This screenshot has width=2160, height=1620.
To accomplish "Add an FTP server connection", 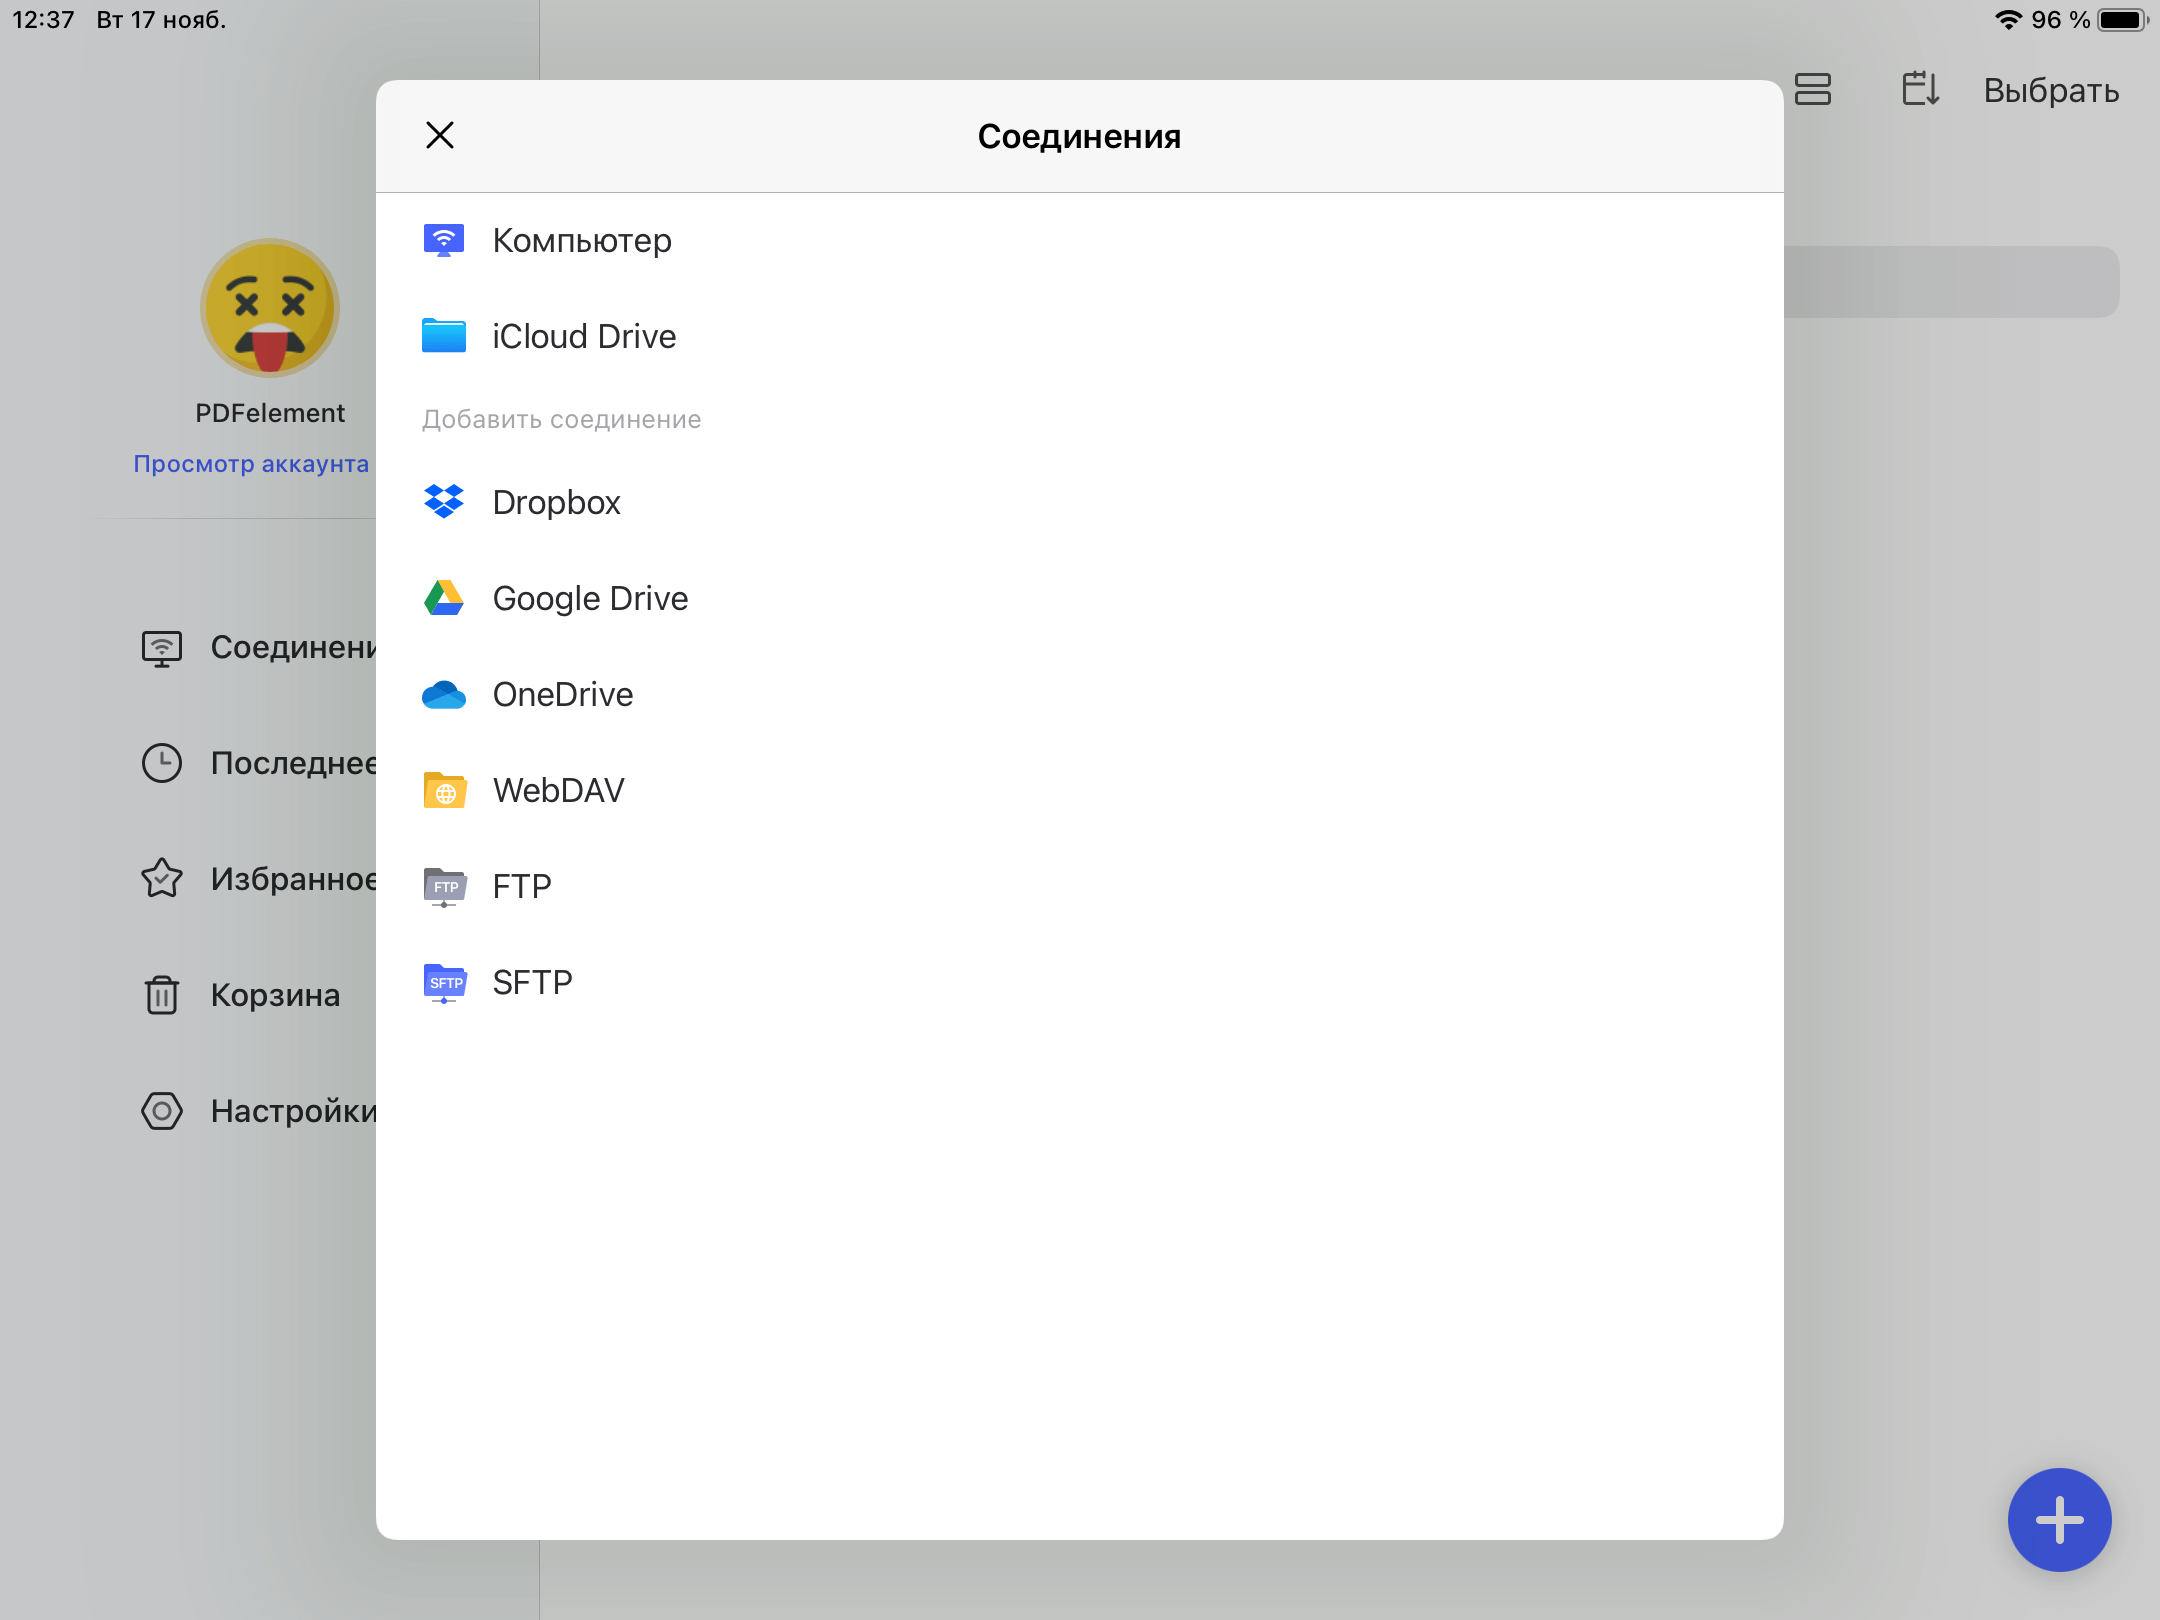I will pyautogui.click(x=521, y=886).
